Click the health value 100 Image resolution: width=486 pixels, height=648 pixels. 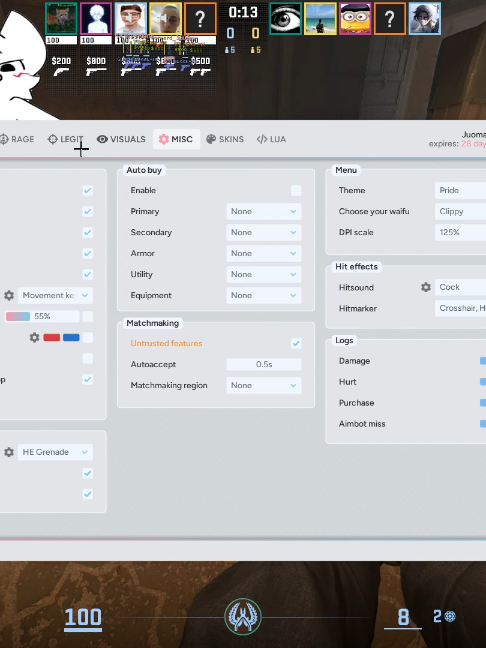click(83, 617)
